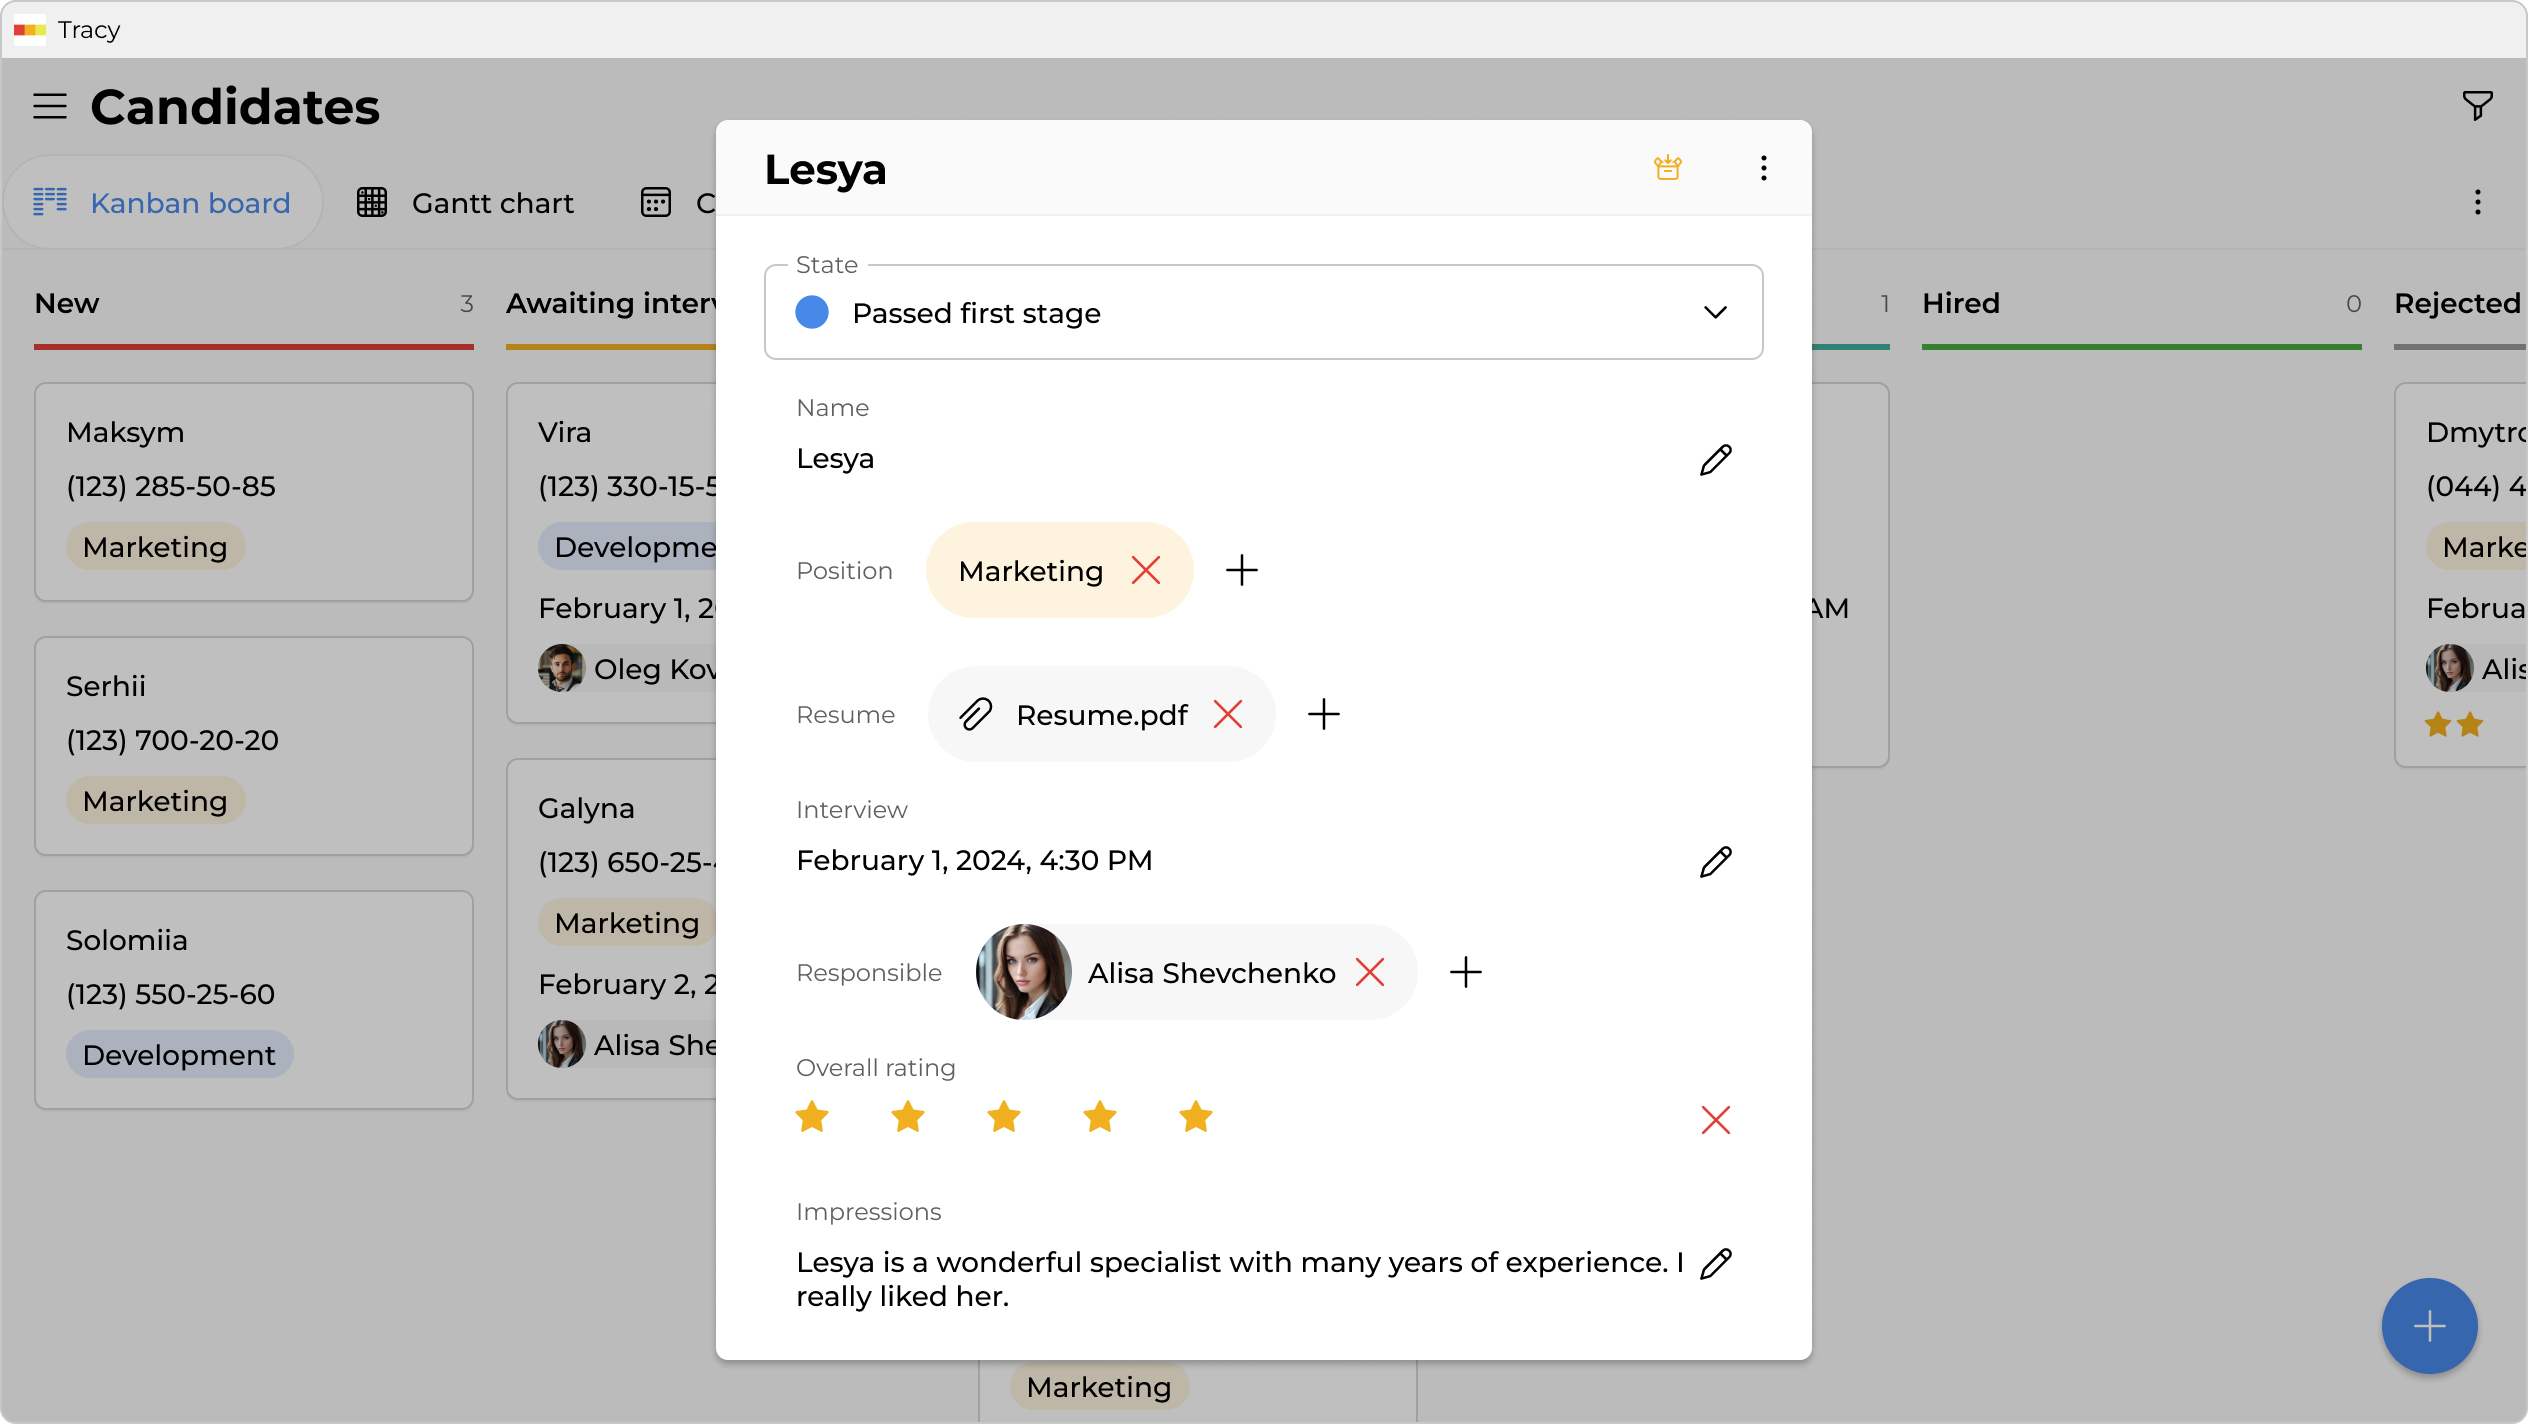Image resolution: width=2528 pixels, height=1424 pixels.
Task: Edit Impressions text with pencil icon
Action: click(x=1715, y=1264)
